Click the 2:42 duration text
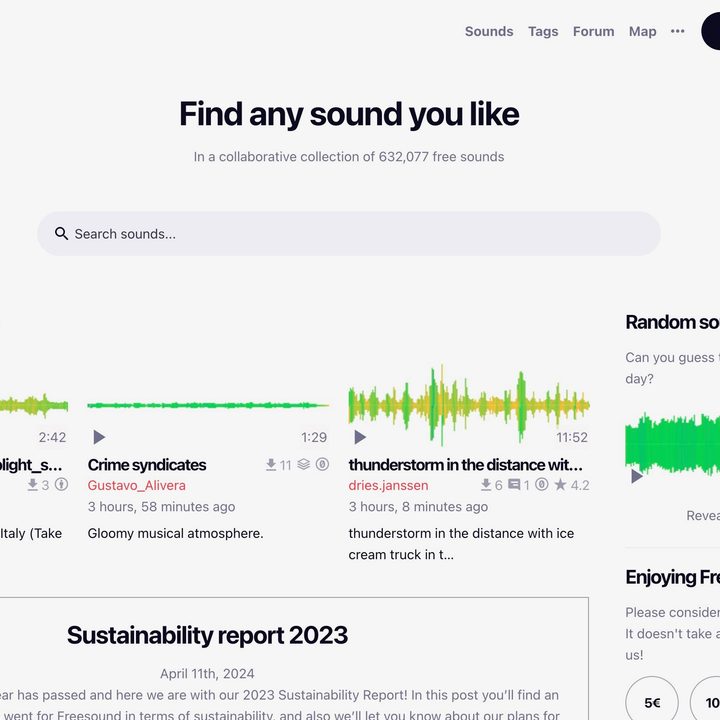Viewport: 720px width, 720px height. pos(52,437)
